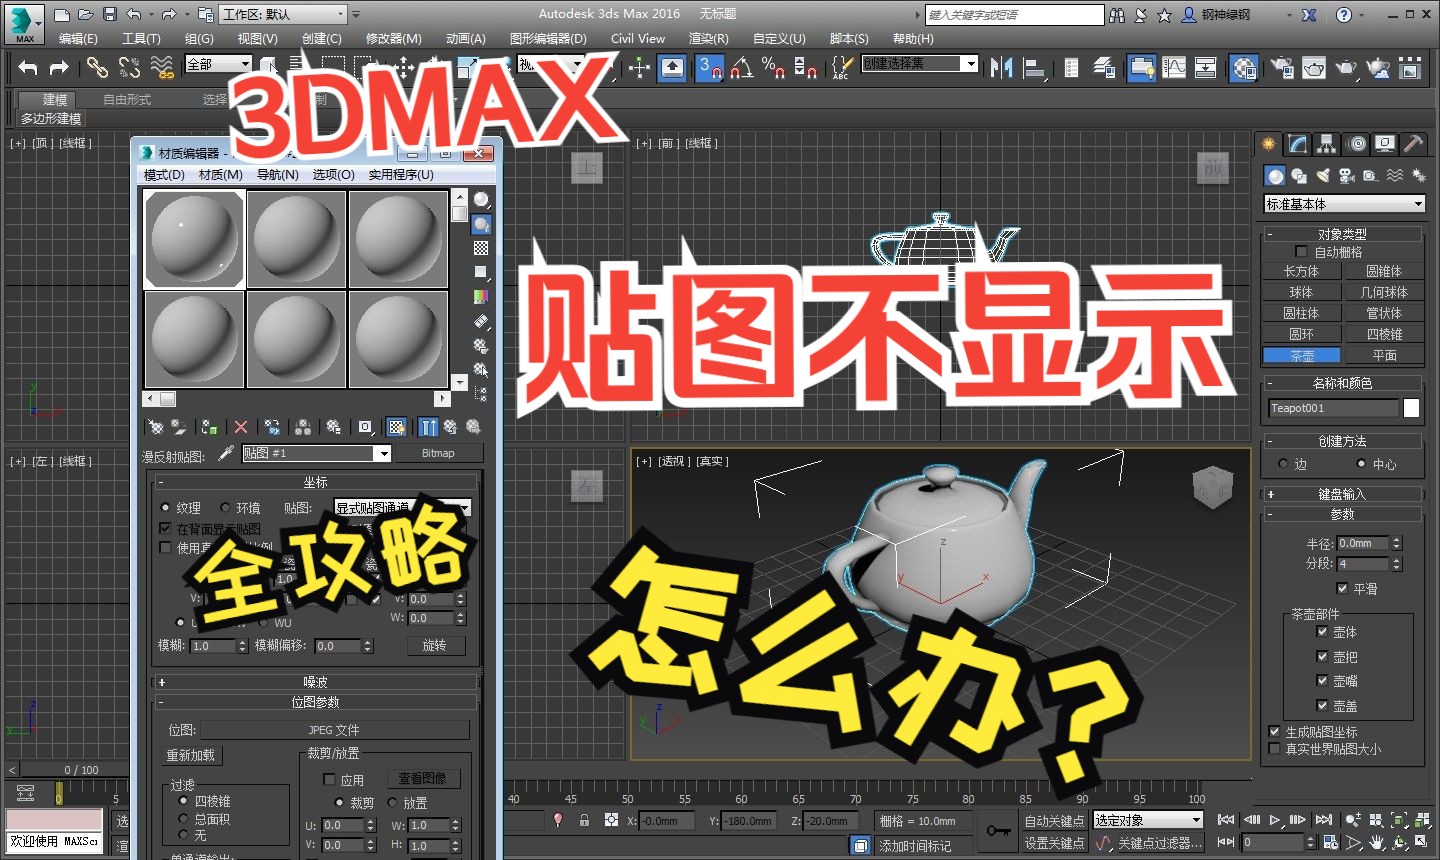
Task: Open 实用程序(U) menu in Material Editor
Action: pyautogui.click(x=401, y=174)
